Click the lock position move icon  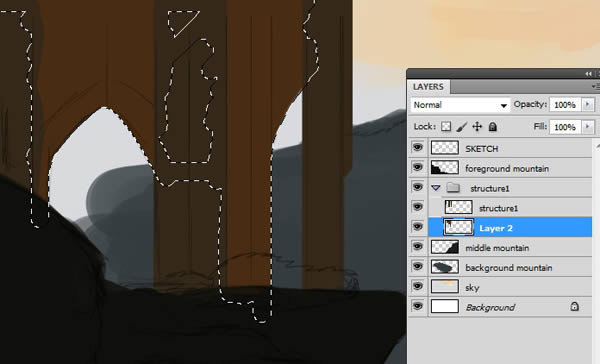(477, 127)
